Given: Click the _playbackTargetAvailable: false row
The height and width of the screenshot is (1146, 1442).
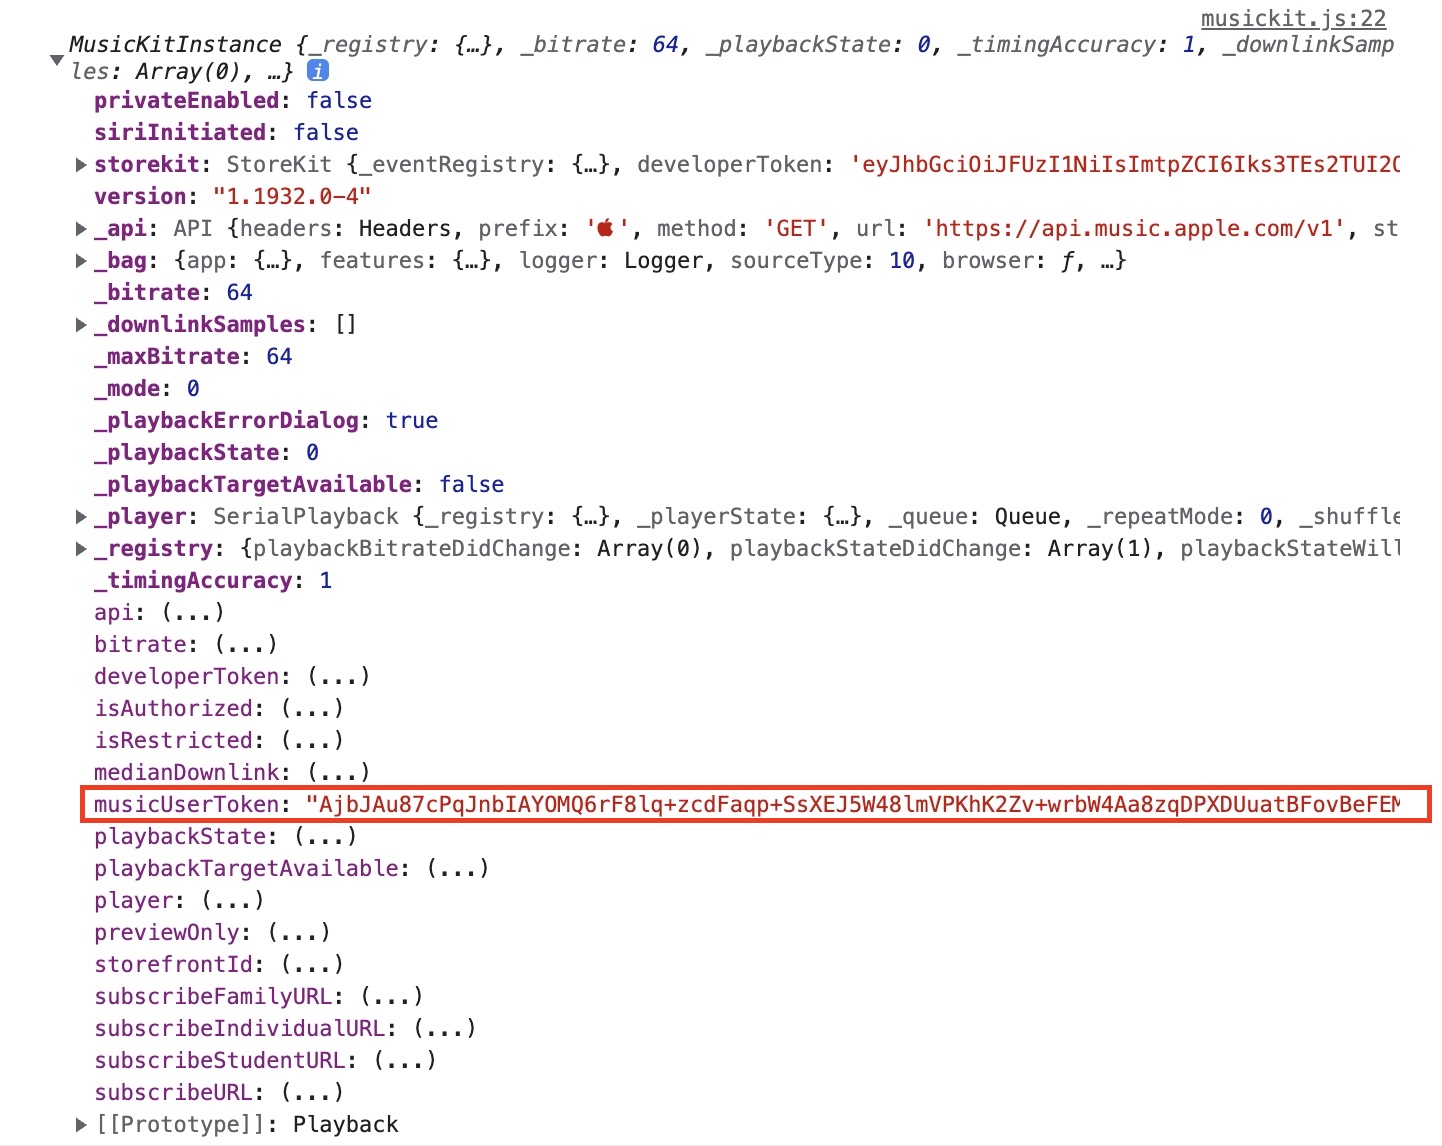Looking at the screenshot, I should point(299,484).
